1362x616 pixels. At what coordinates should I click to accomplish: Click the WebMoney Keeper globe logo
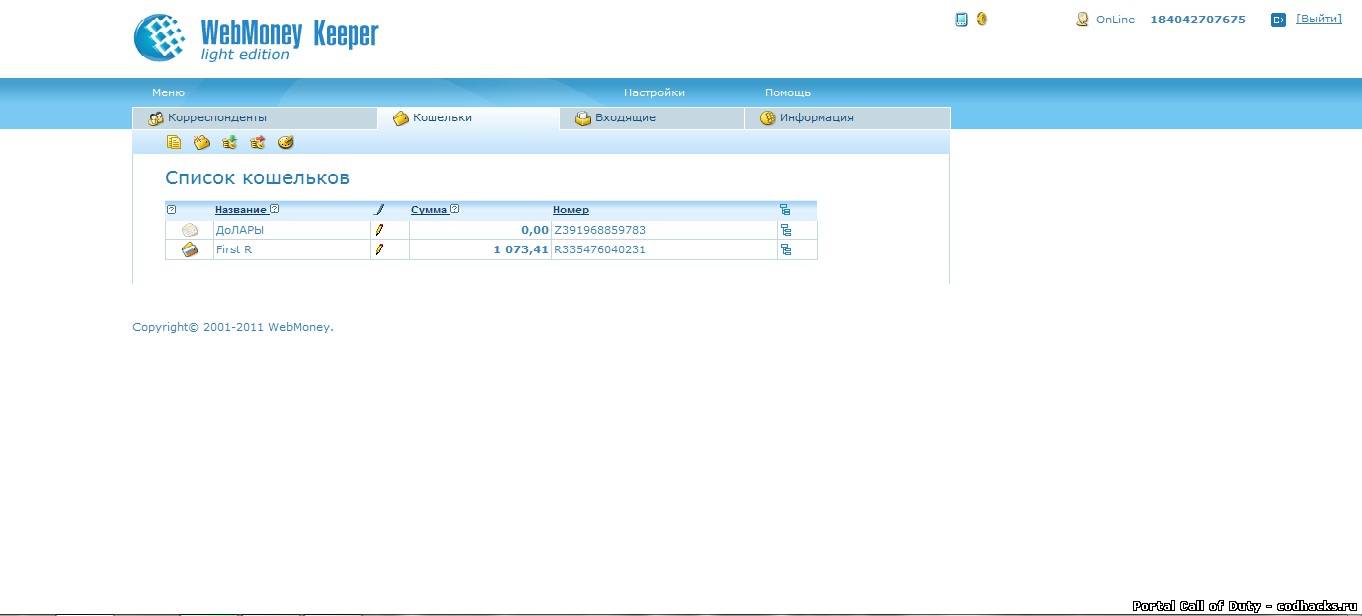pyautogui.click(x=161, y=38)
